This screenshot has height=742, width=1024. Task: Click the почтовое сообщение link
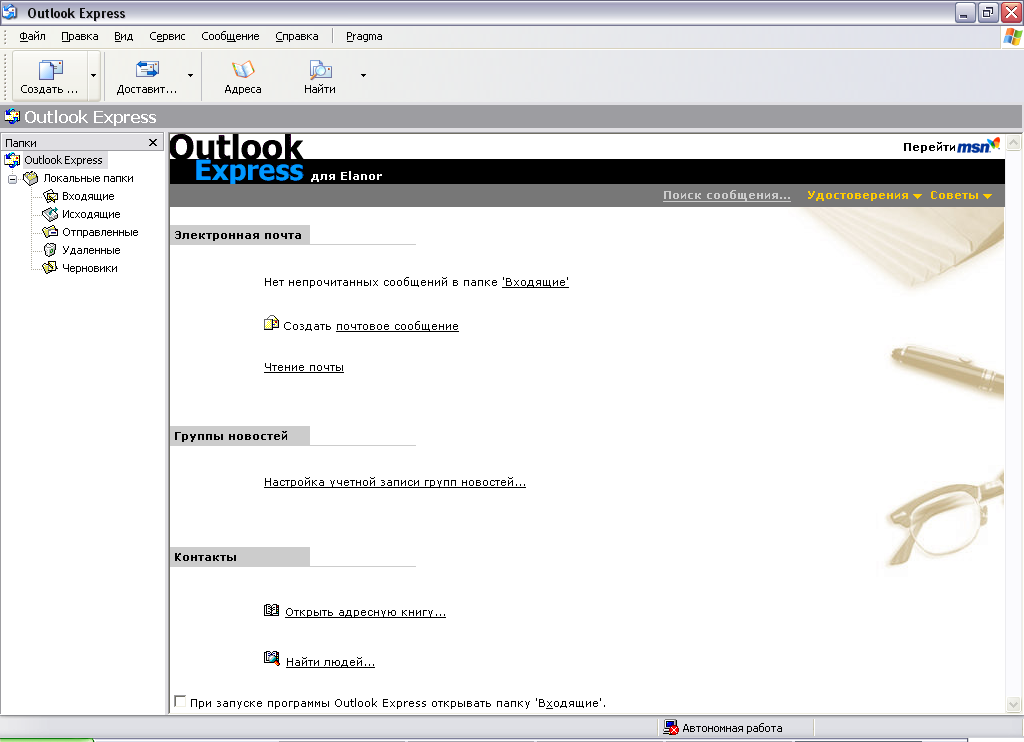click(x=397, y=326)
